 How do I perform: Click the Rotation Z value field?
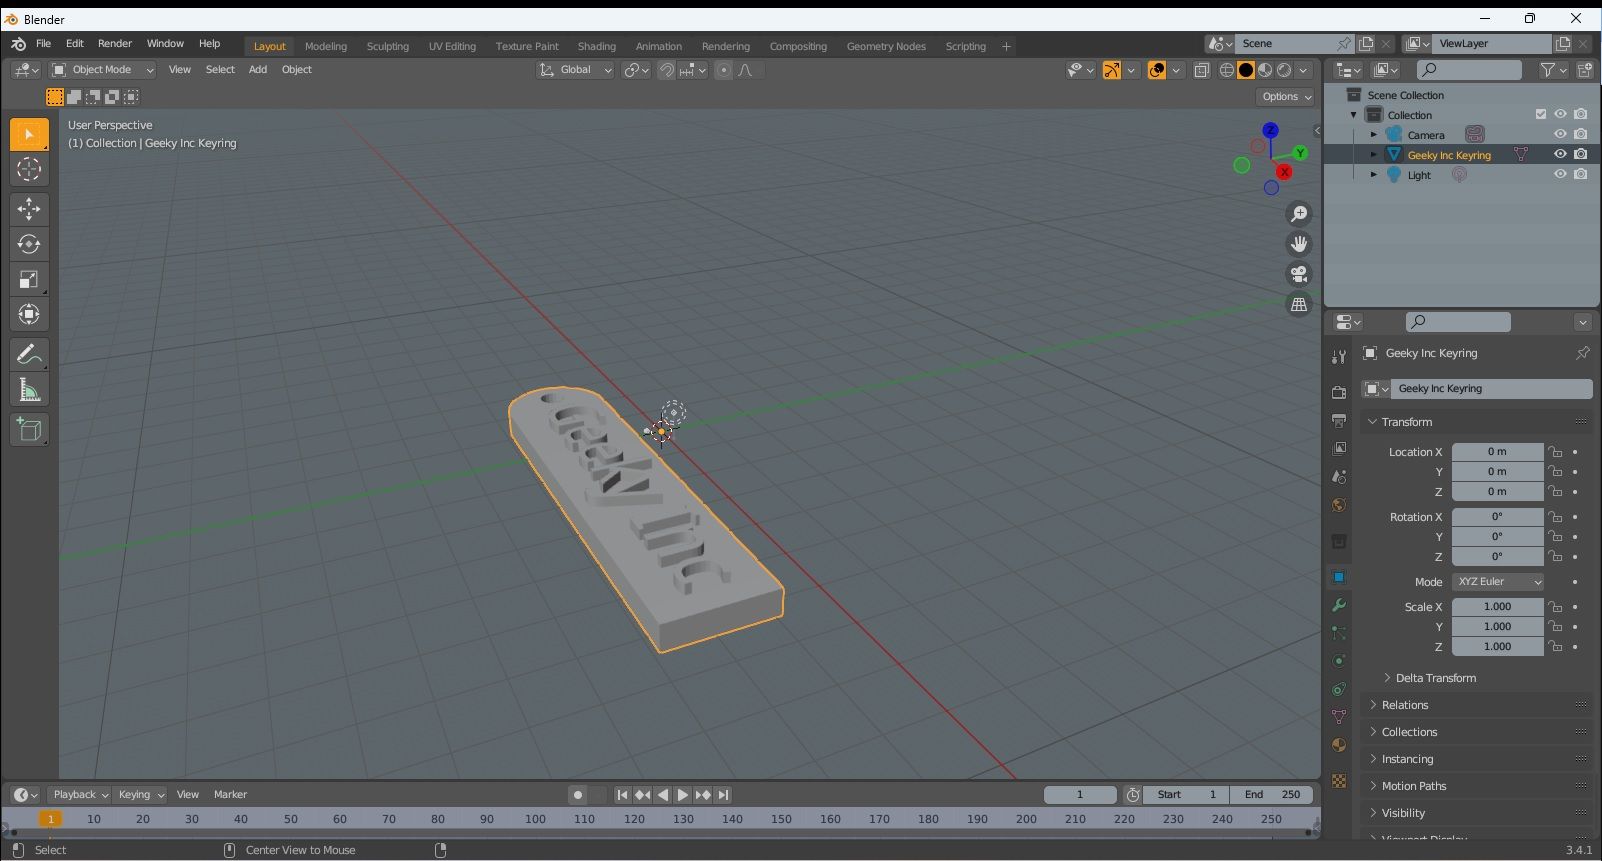click(1497, 557)
